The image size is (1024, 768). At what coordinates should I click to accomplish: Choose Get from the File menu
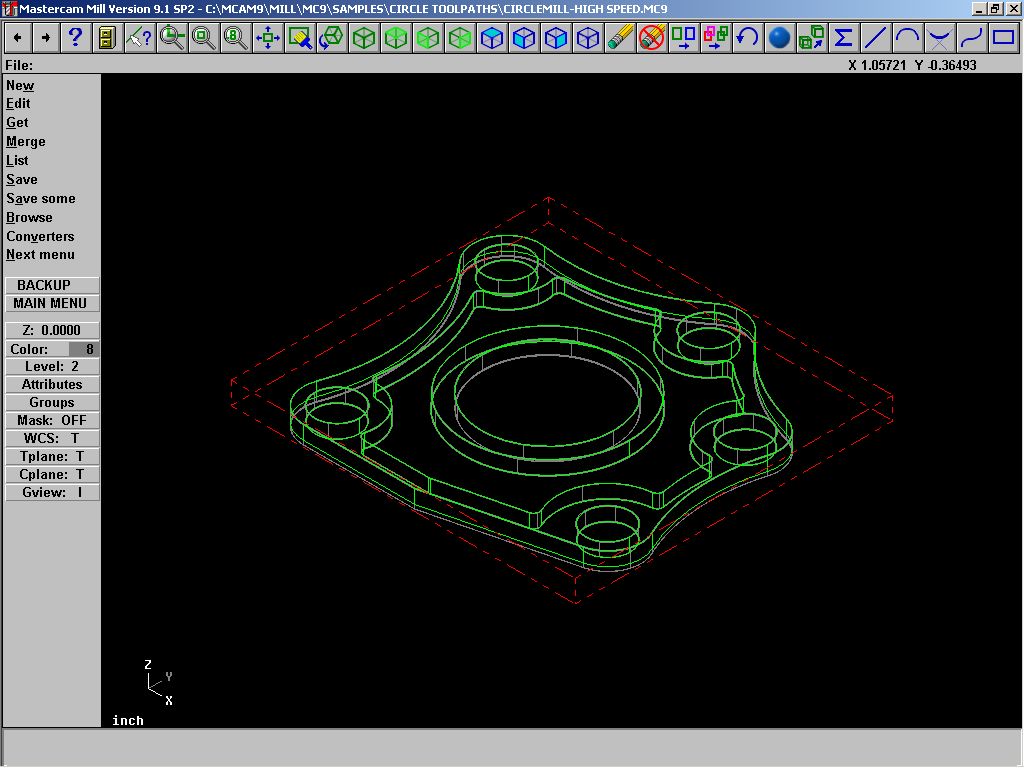pyautogui.click(x=17, y=122)
